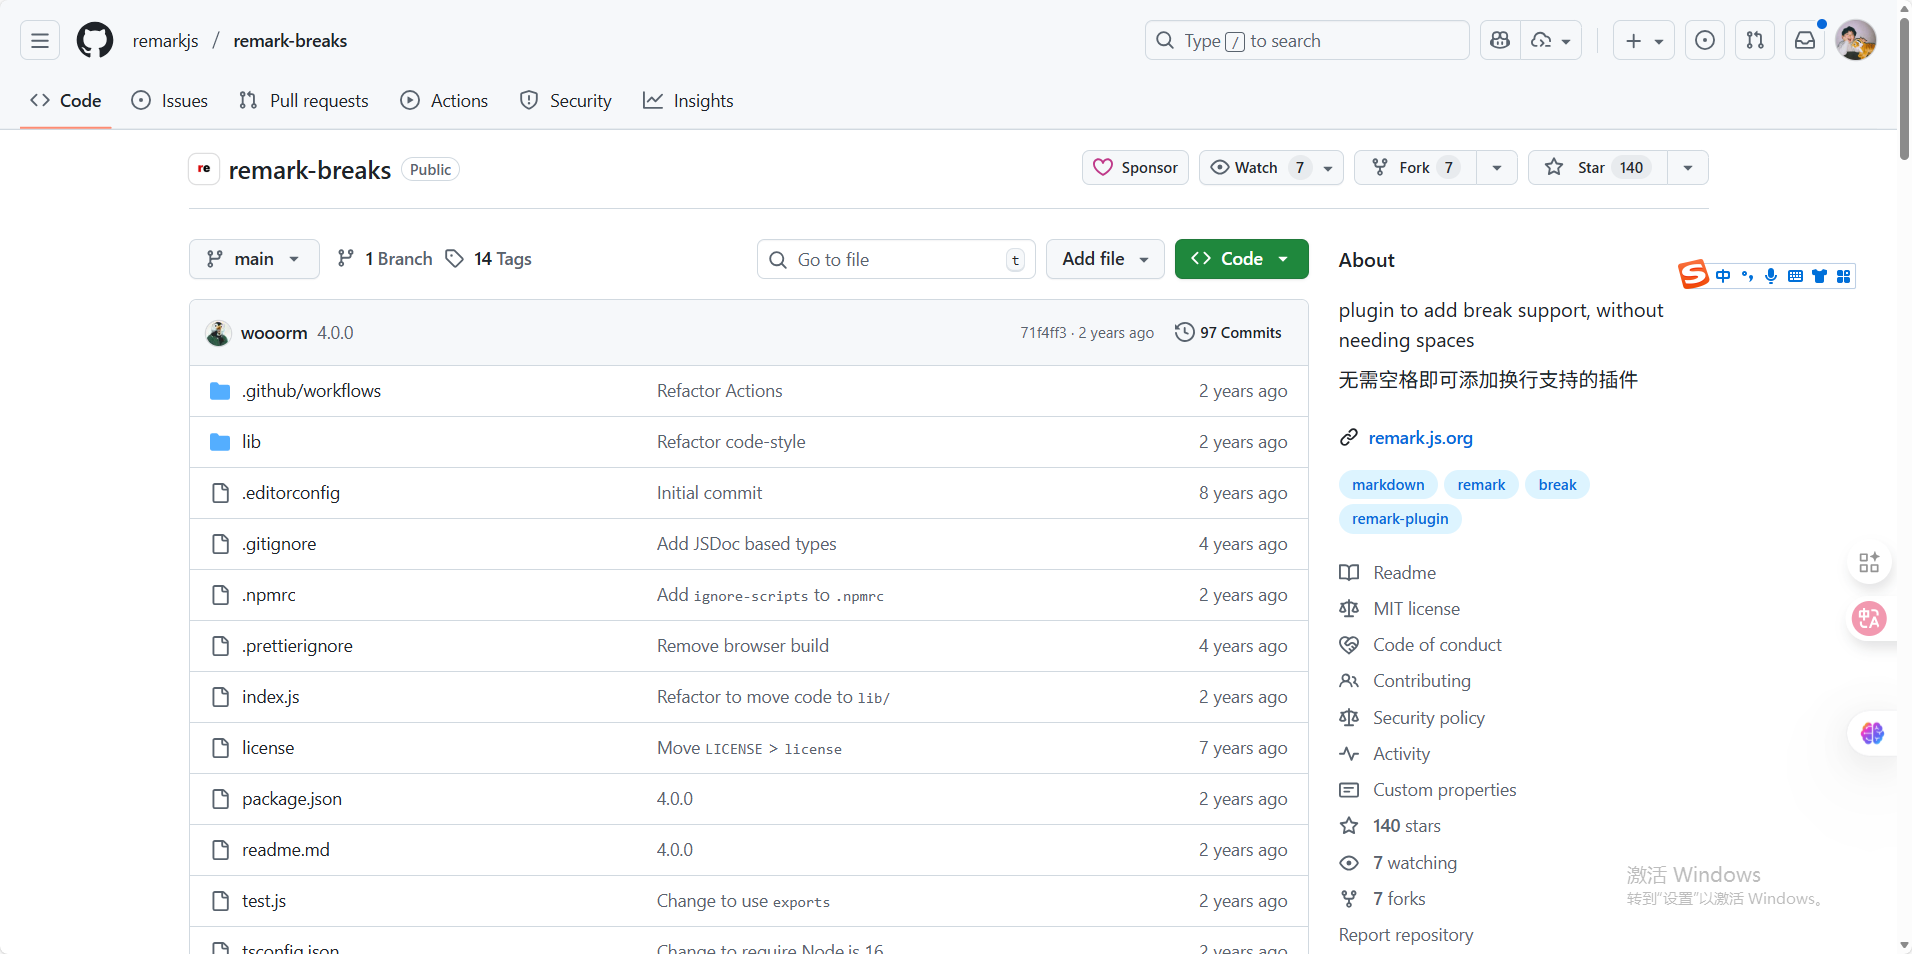Image resolution: width=1912 pixels, height=954 pixels.
Task: Open the Copilot agents dropdown in header
Action: (1551, 41)
